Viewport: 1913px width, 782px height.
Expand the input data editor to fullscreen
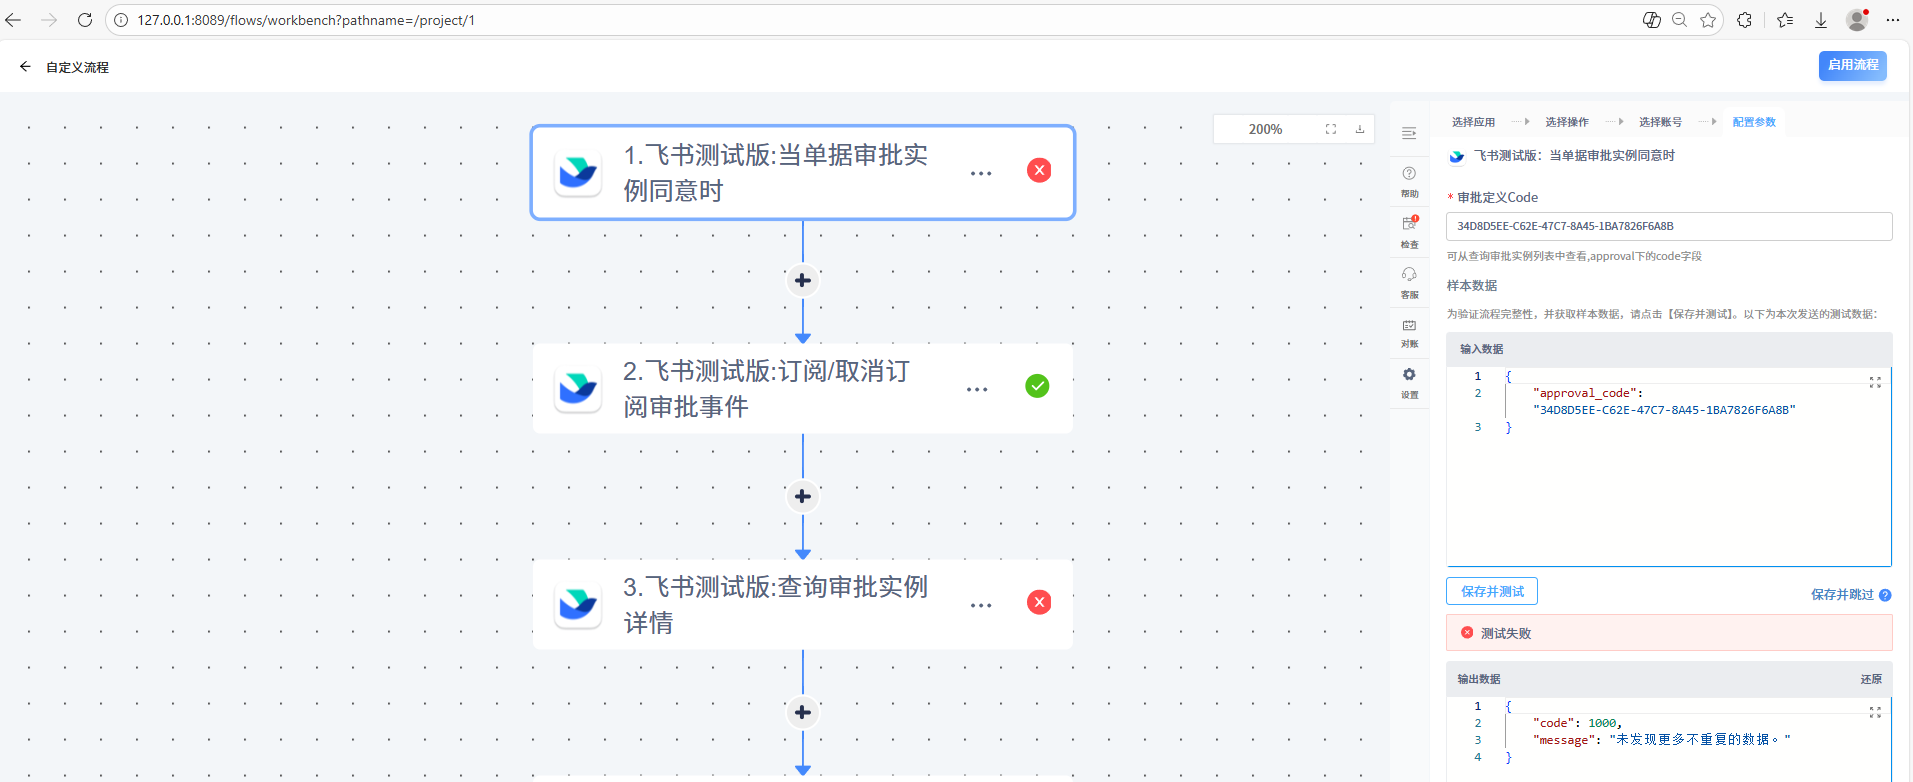point(1875,383)
